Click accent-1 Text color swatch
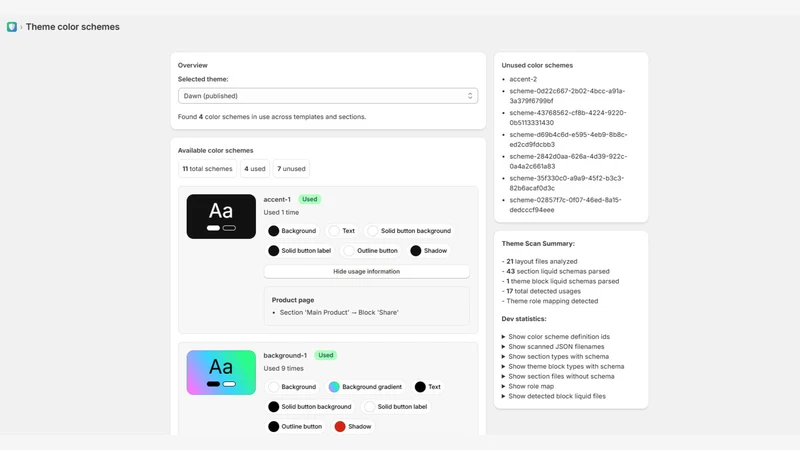The height and width of the screenshot is (450, 800). (334, 231)
